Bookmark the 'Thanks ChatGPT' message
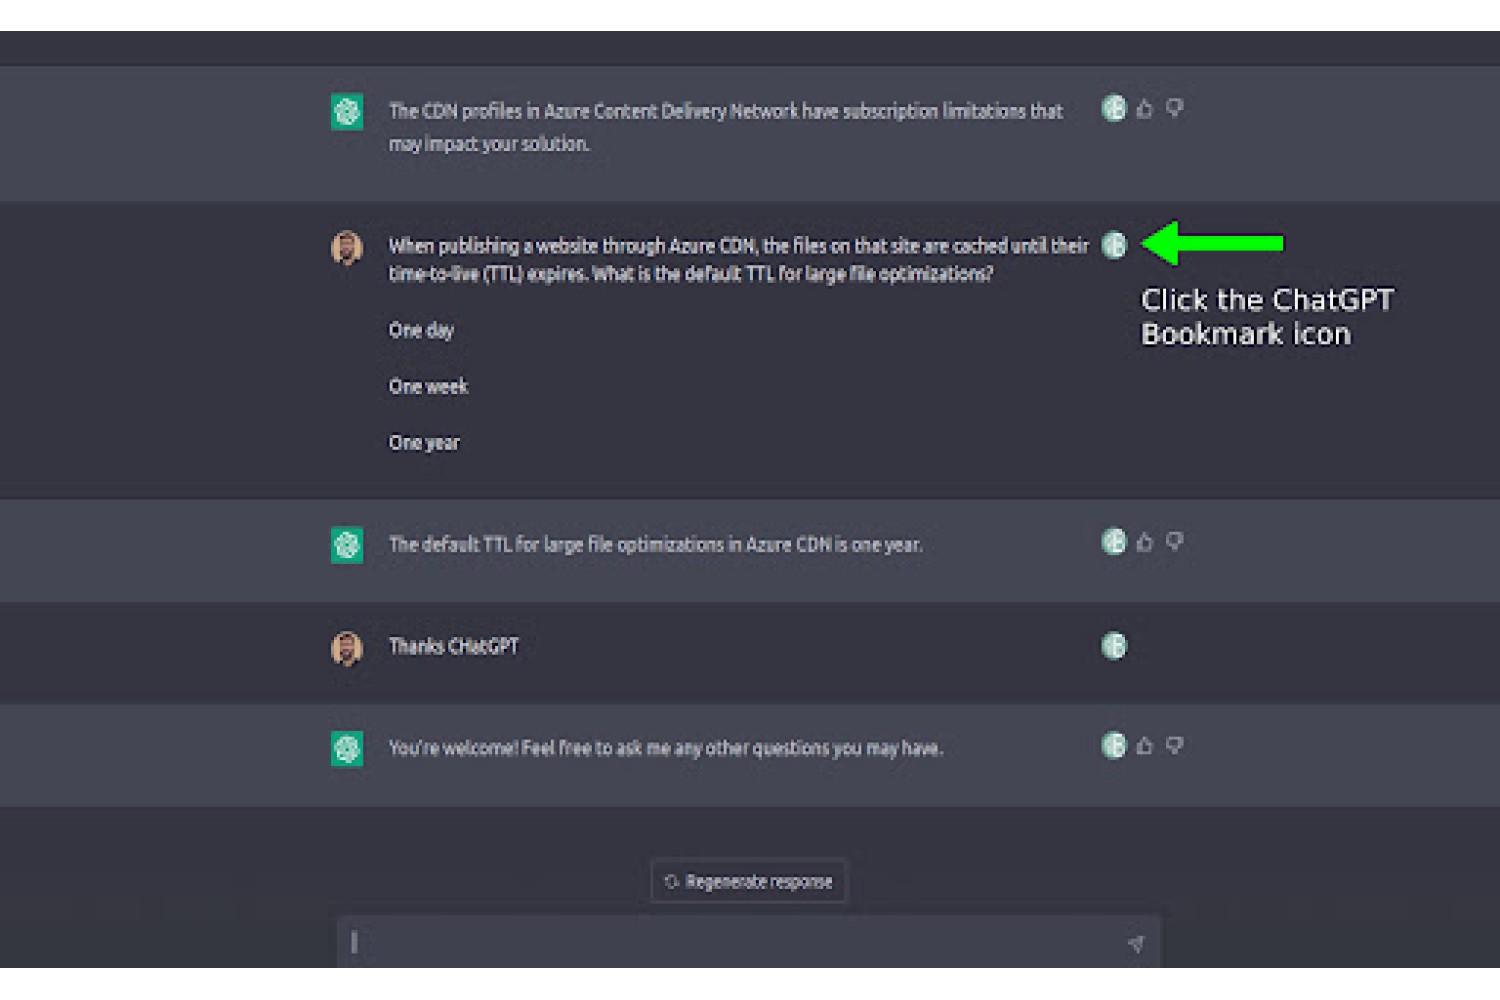 pos(1114,646)
